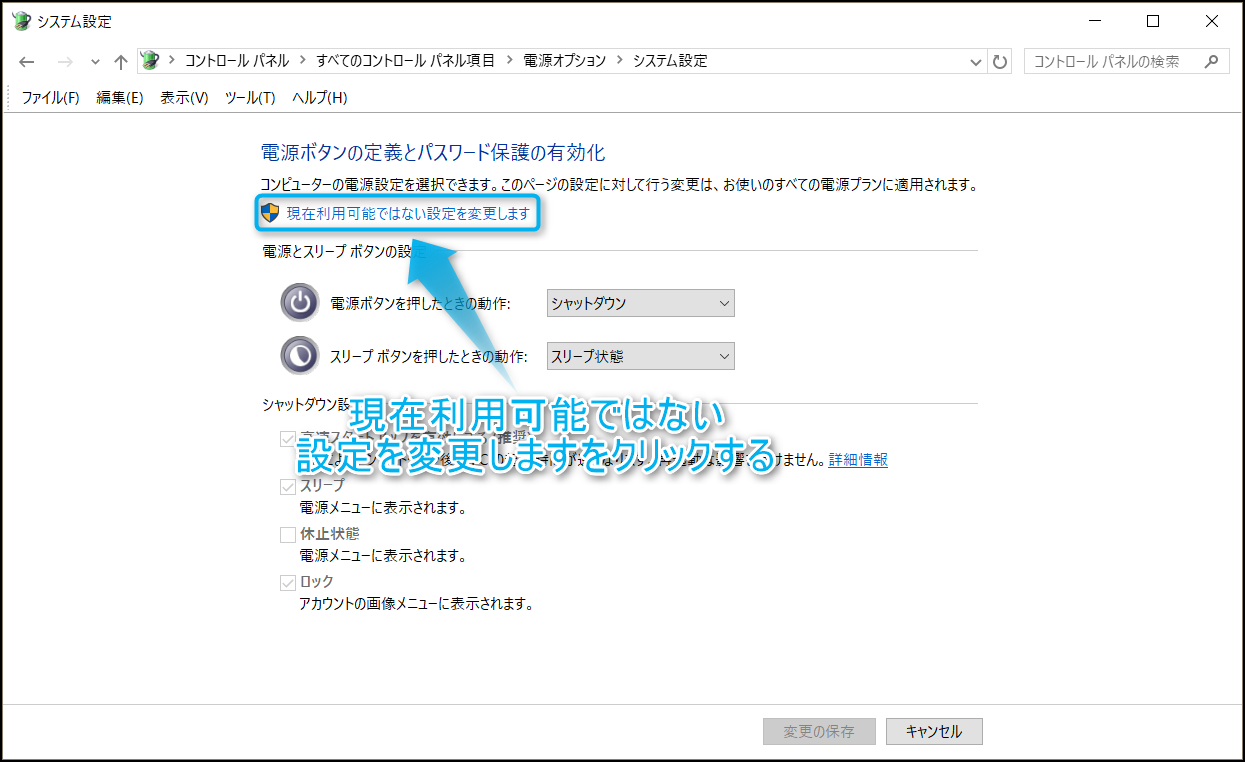The width and height of the screenshot is (1245, 762).
Task: Click the Back arrow in navigation bar
Action: 27,61
